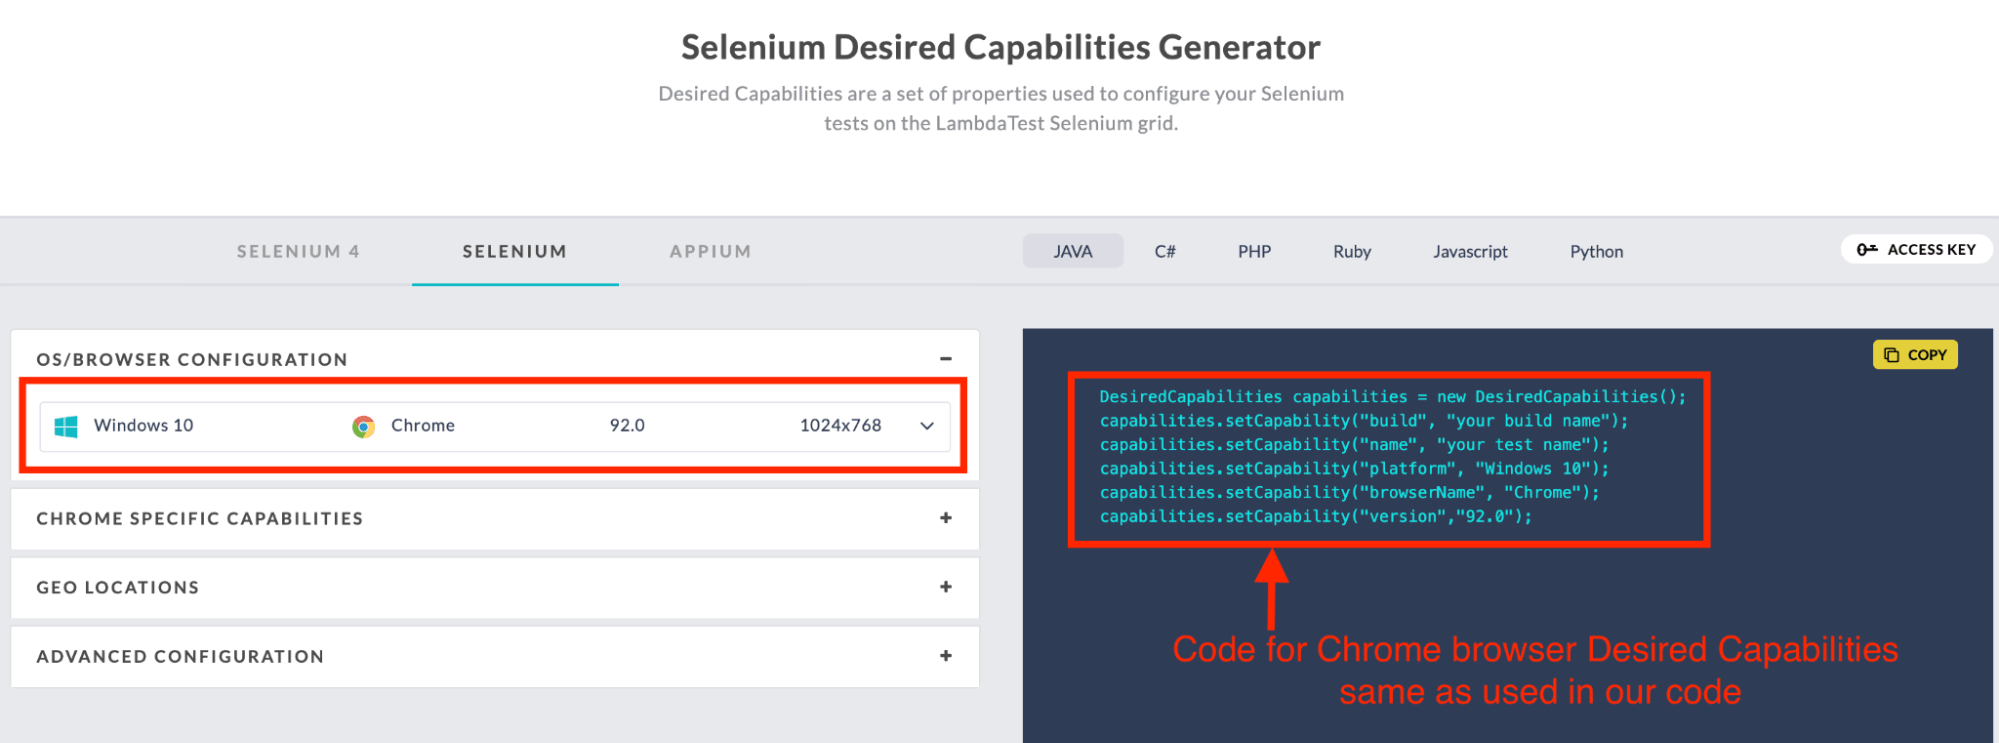
Task: Click the key icon in Access Key
Action: [1867, 249]
